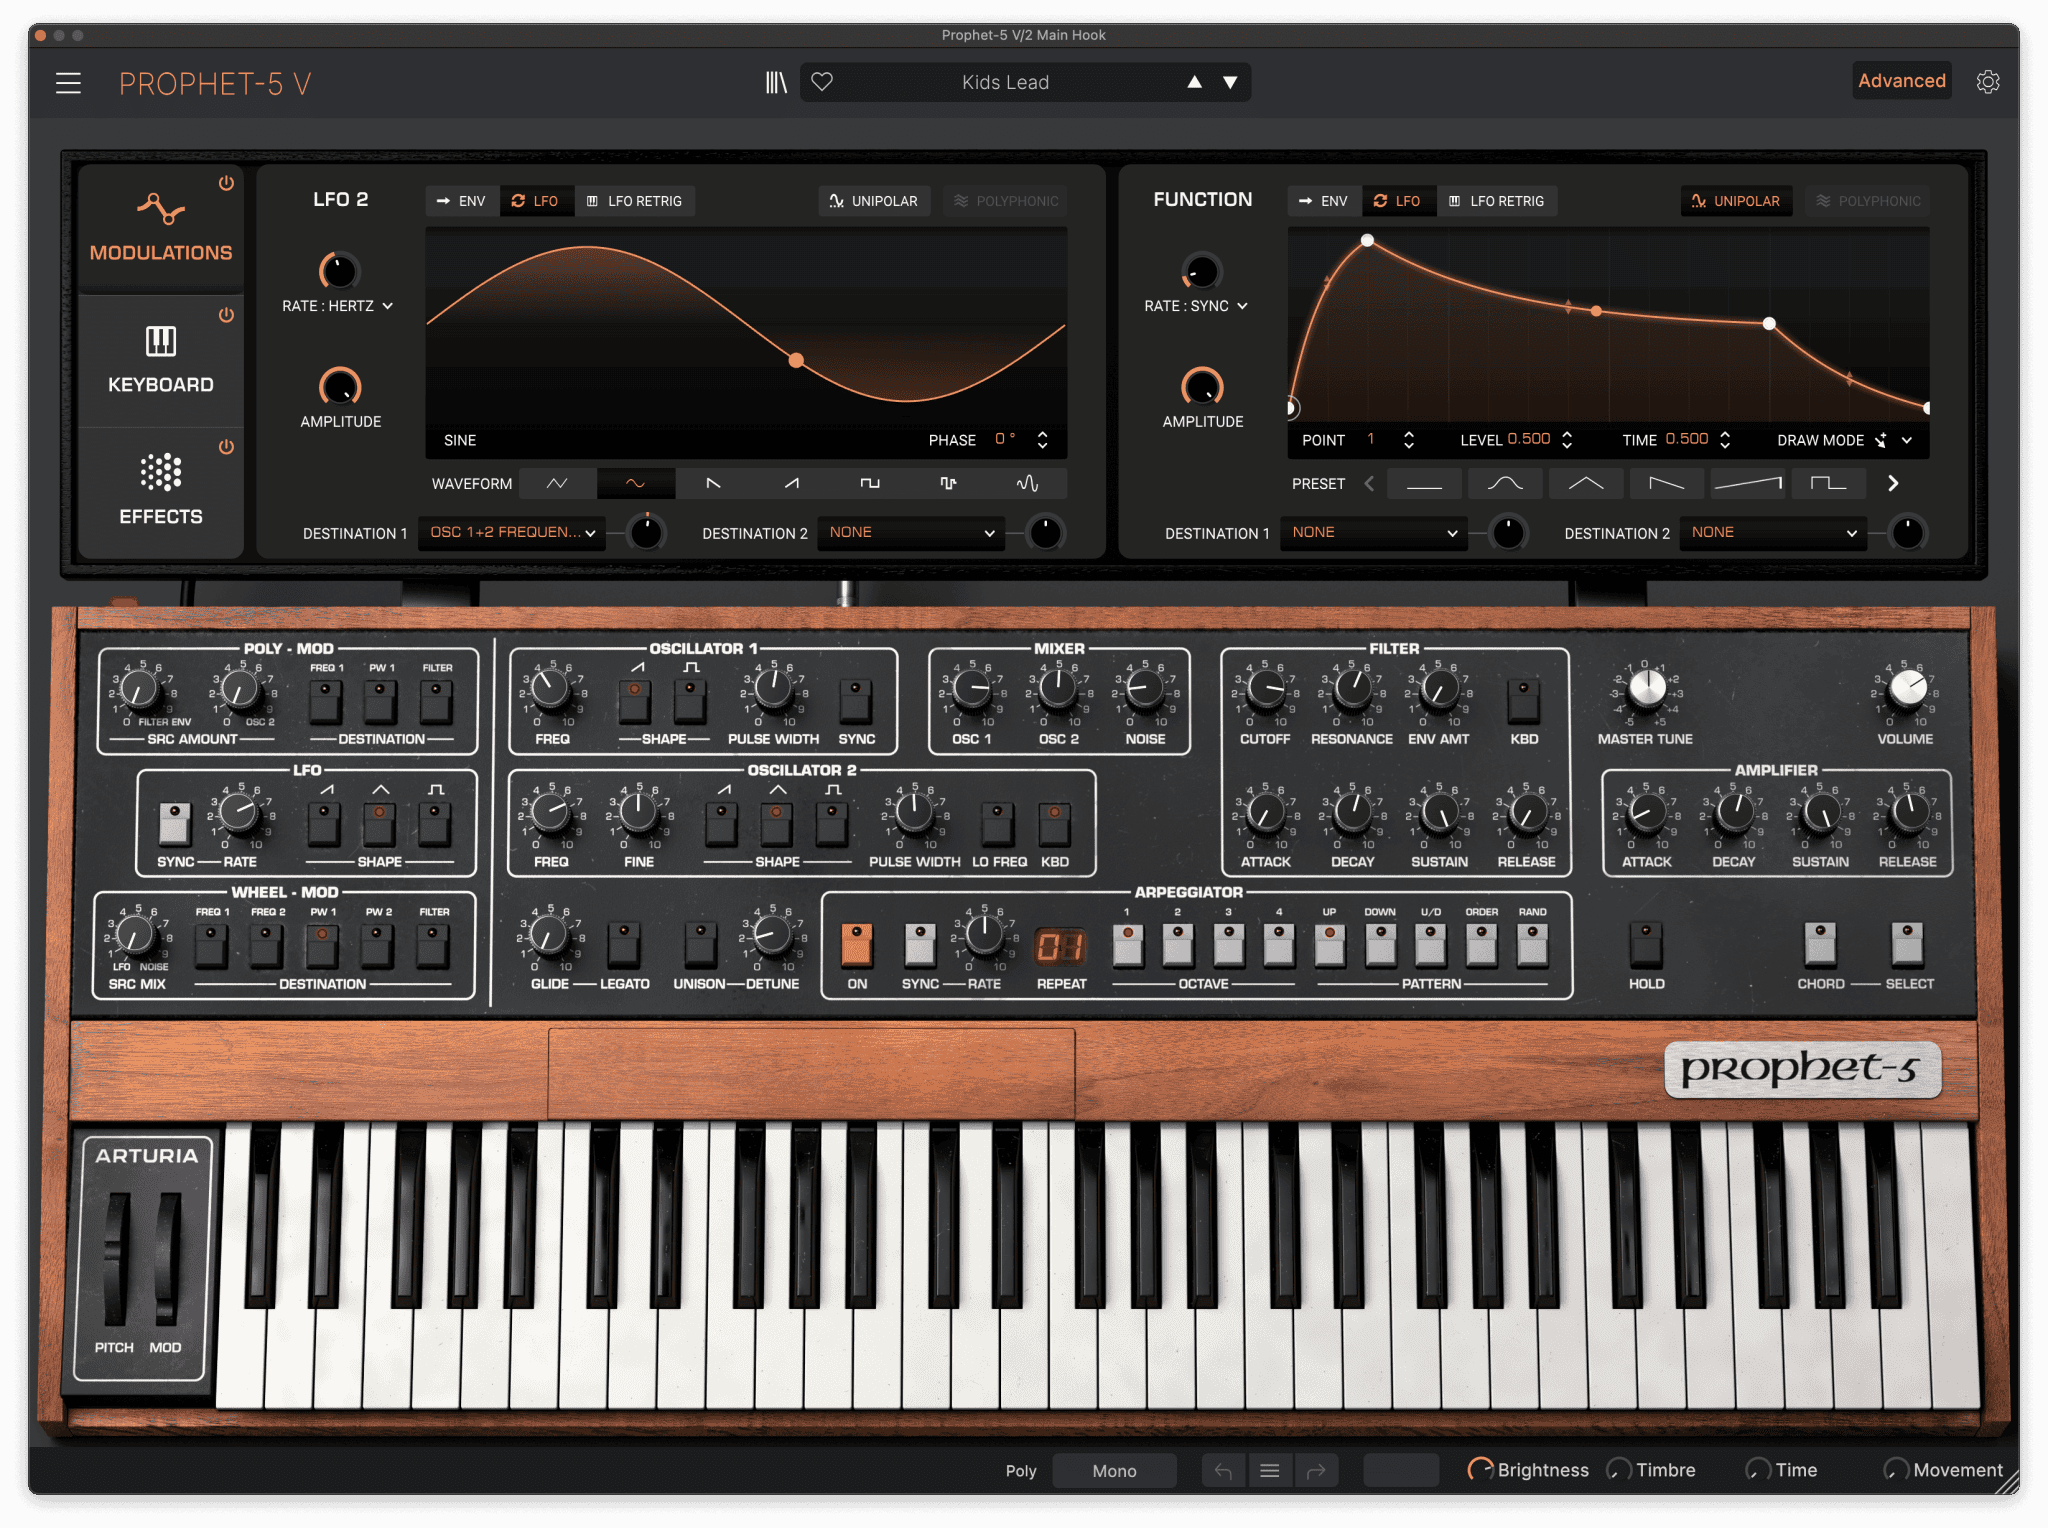This screenshot has width=2048, height=1528.
Task: Enable LFO Retrig in the FUNCTION panel
Action: pyautogui.click(x=1497, y=200)
